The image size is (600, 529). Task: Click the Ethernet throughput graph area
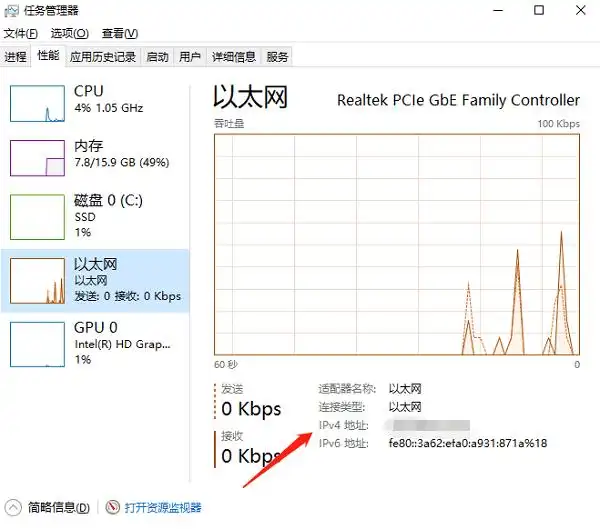point(396,245)
